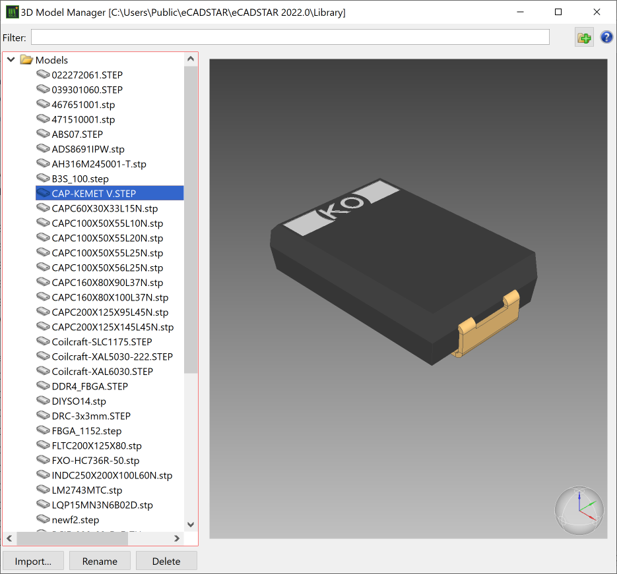This screenshot has width=617, height=574.
Task: Select Coilcraft-XAL6030.STEP model
Action: [102, 371]
